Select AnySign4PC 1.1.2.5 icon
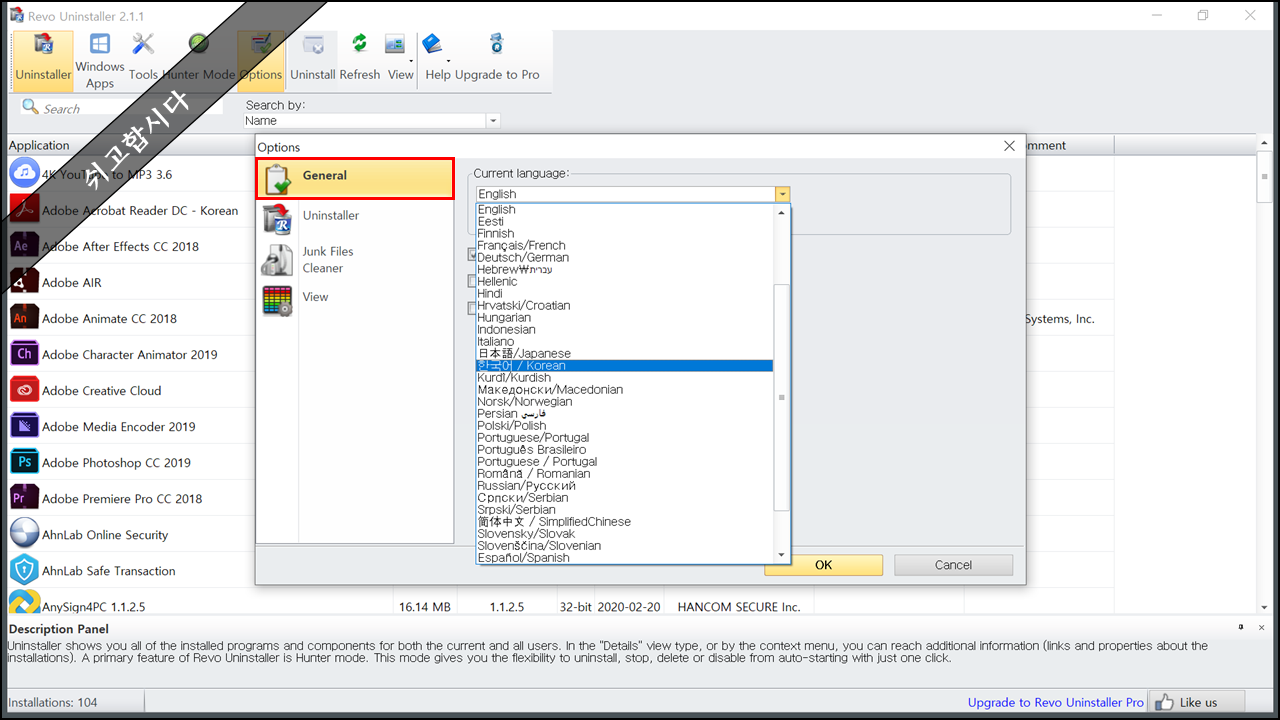 [x=24, y=604]
